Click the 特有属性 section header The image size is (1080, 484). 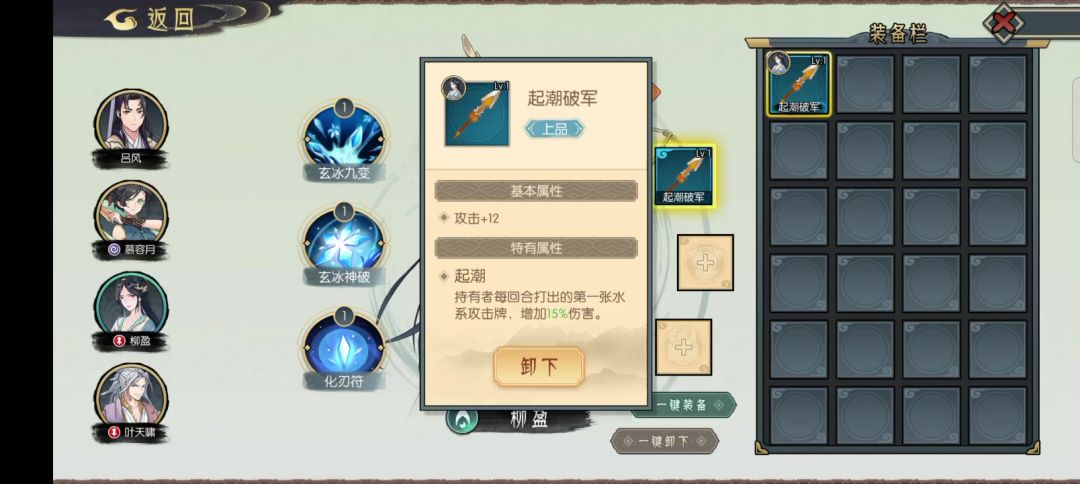point(536,248)
